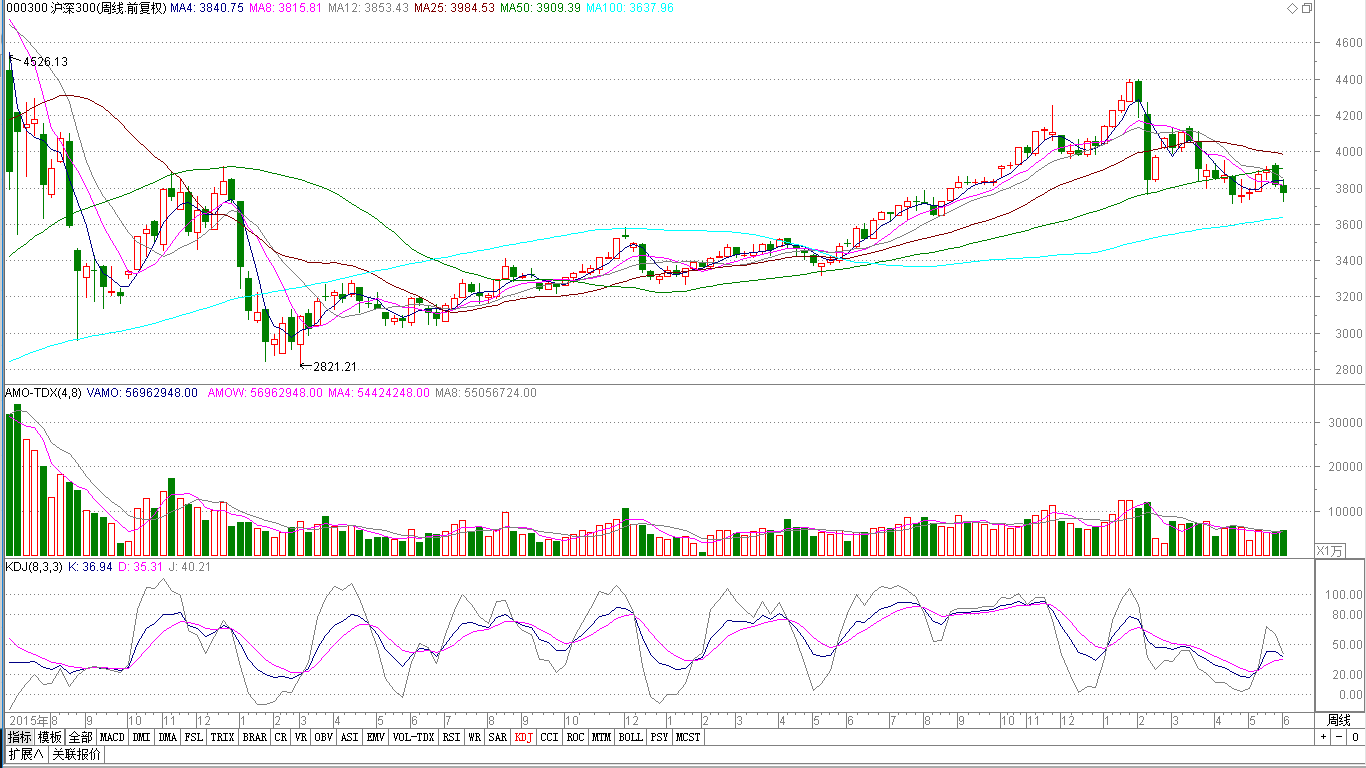The image size is (1366, 768).
Task: Click the X1万 volume unit label
Action: pos(1331,550)
